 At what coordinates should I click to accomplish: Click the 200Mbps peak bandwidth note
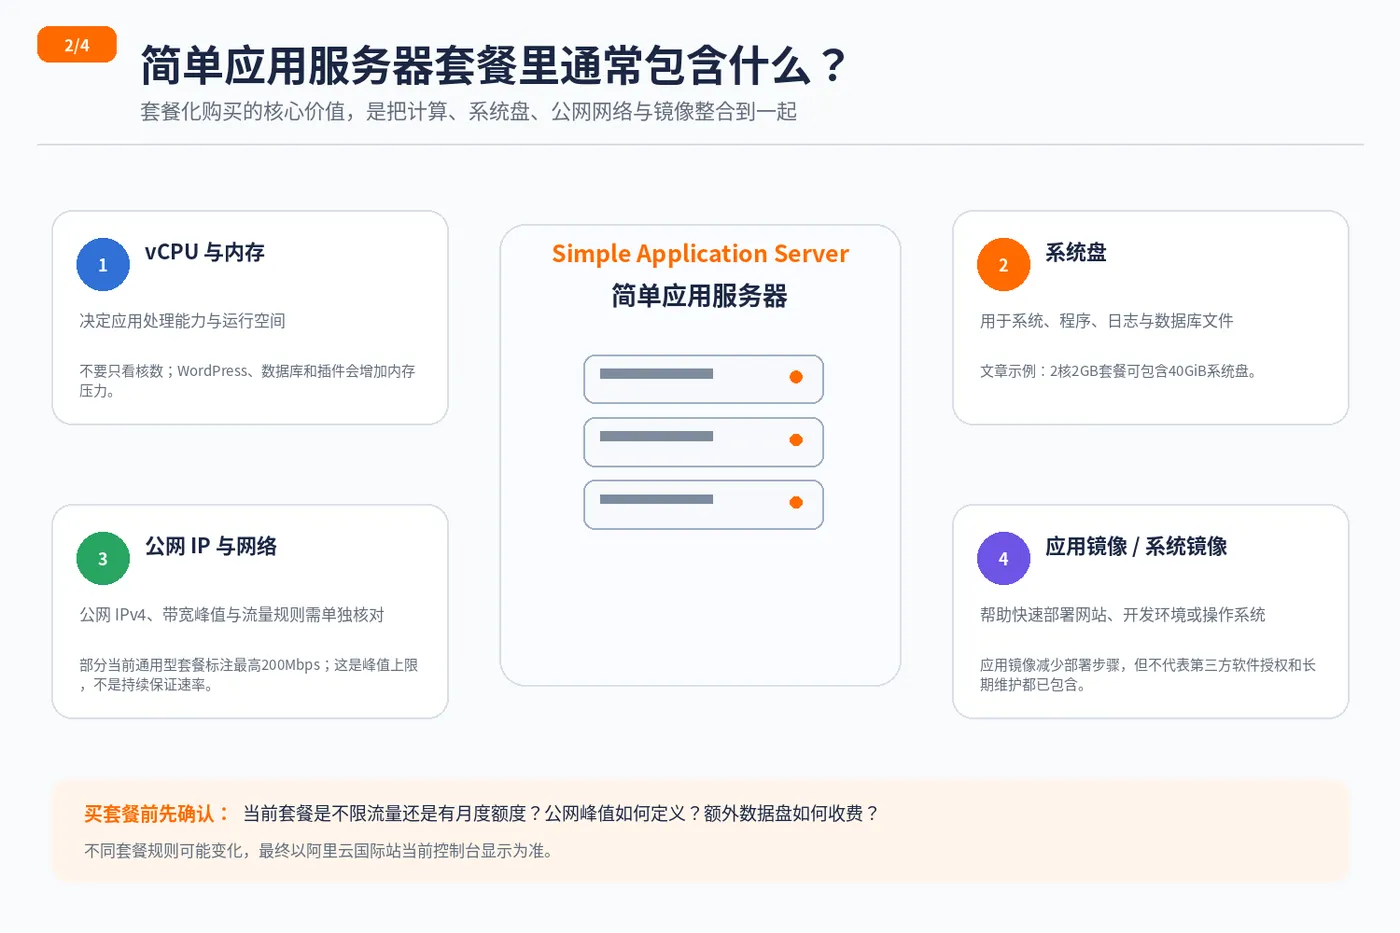[x=249, y=675]
